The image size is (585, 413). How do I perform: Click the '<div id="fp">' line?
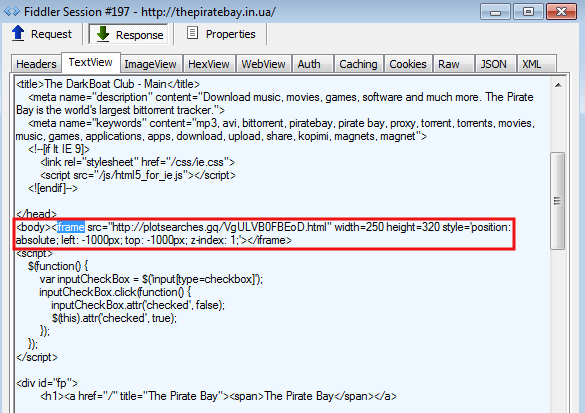(47, 383)
